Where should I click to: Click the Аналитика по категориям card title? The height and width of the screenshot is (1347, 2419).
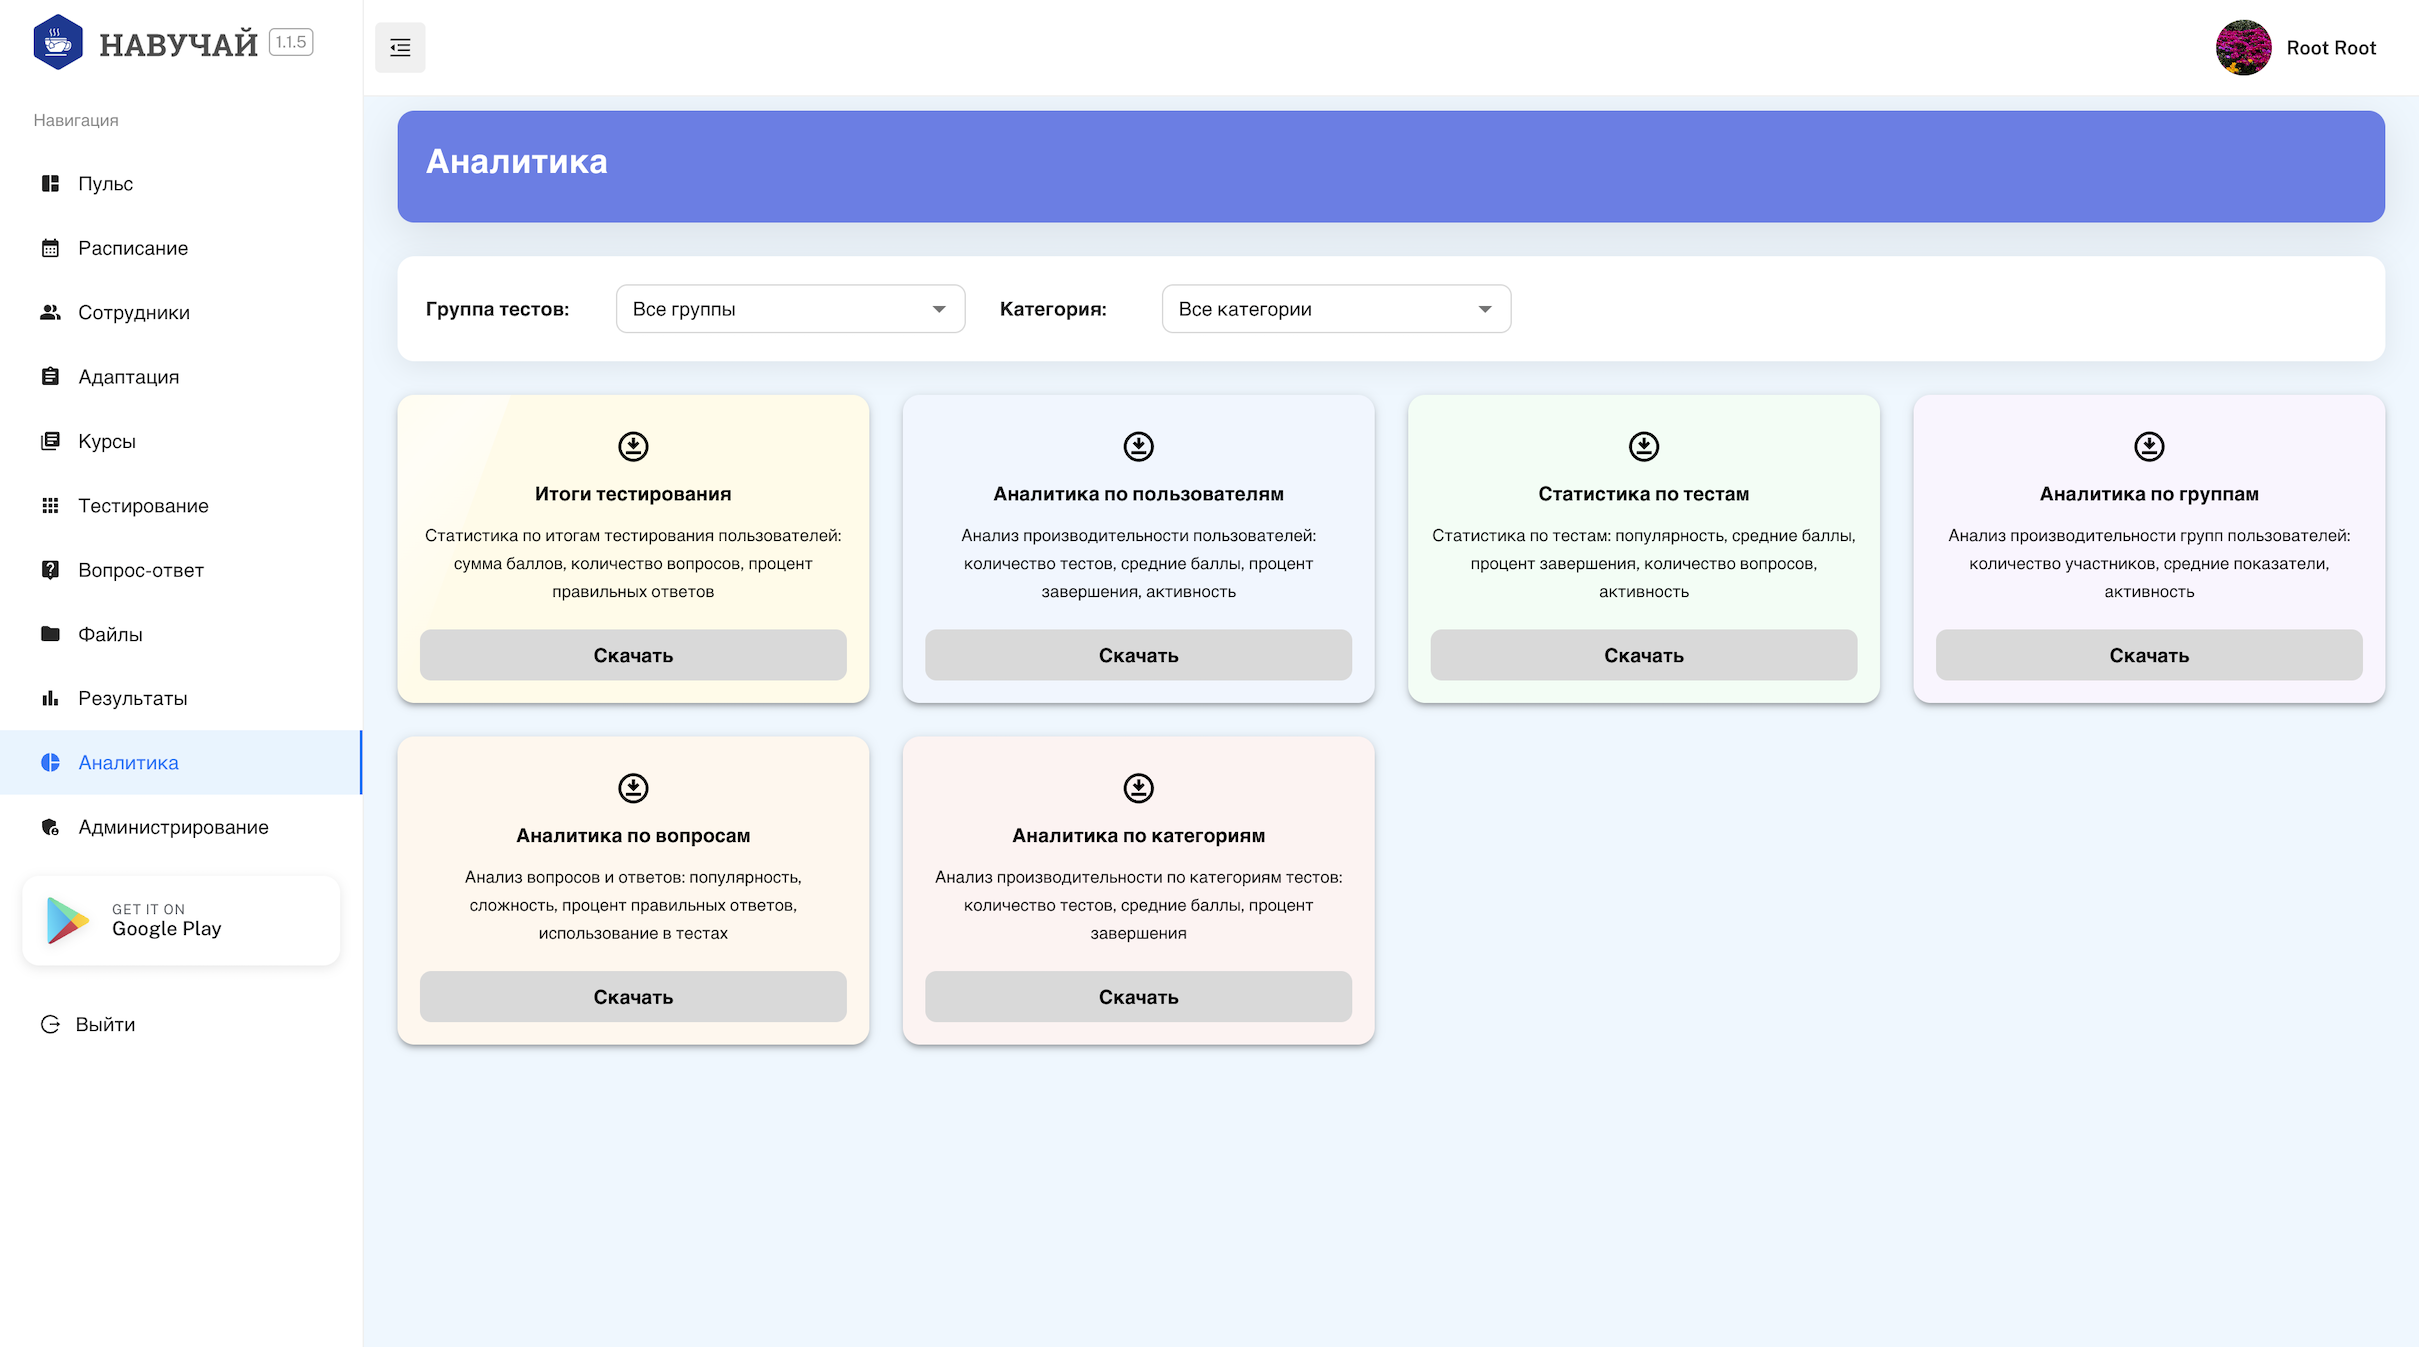pos(1138,836)
